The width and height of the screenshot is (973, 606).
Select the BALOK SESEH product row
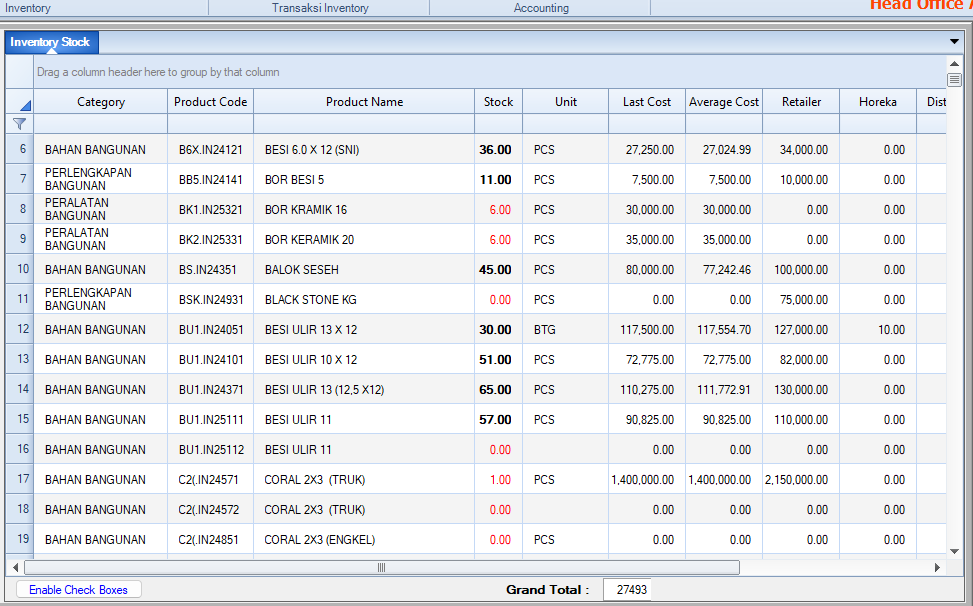click(302, 270)
